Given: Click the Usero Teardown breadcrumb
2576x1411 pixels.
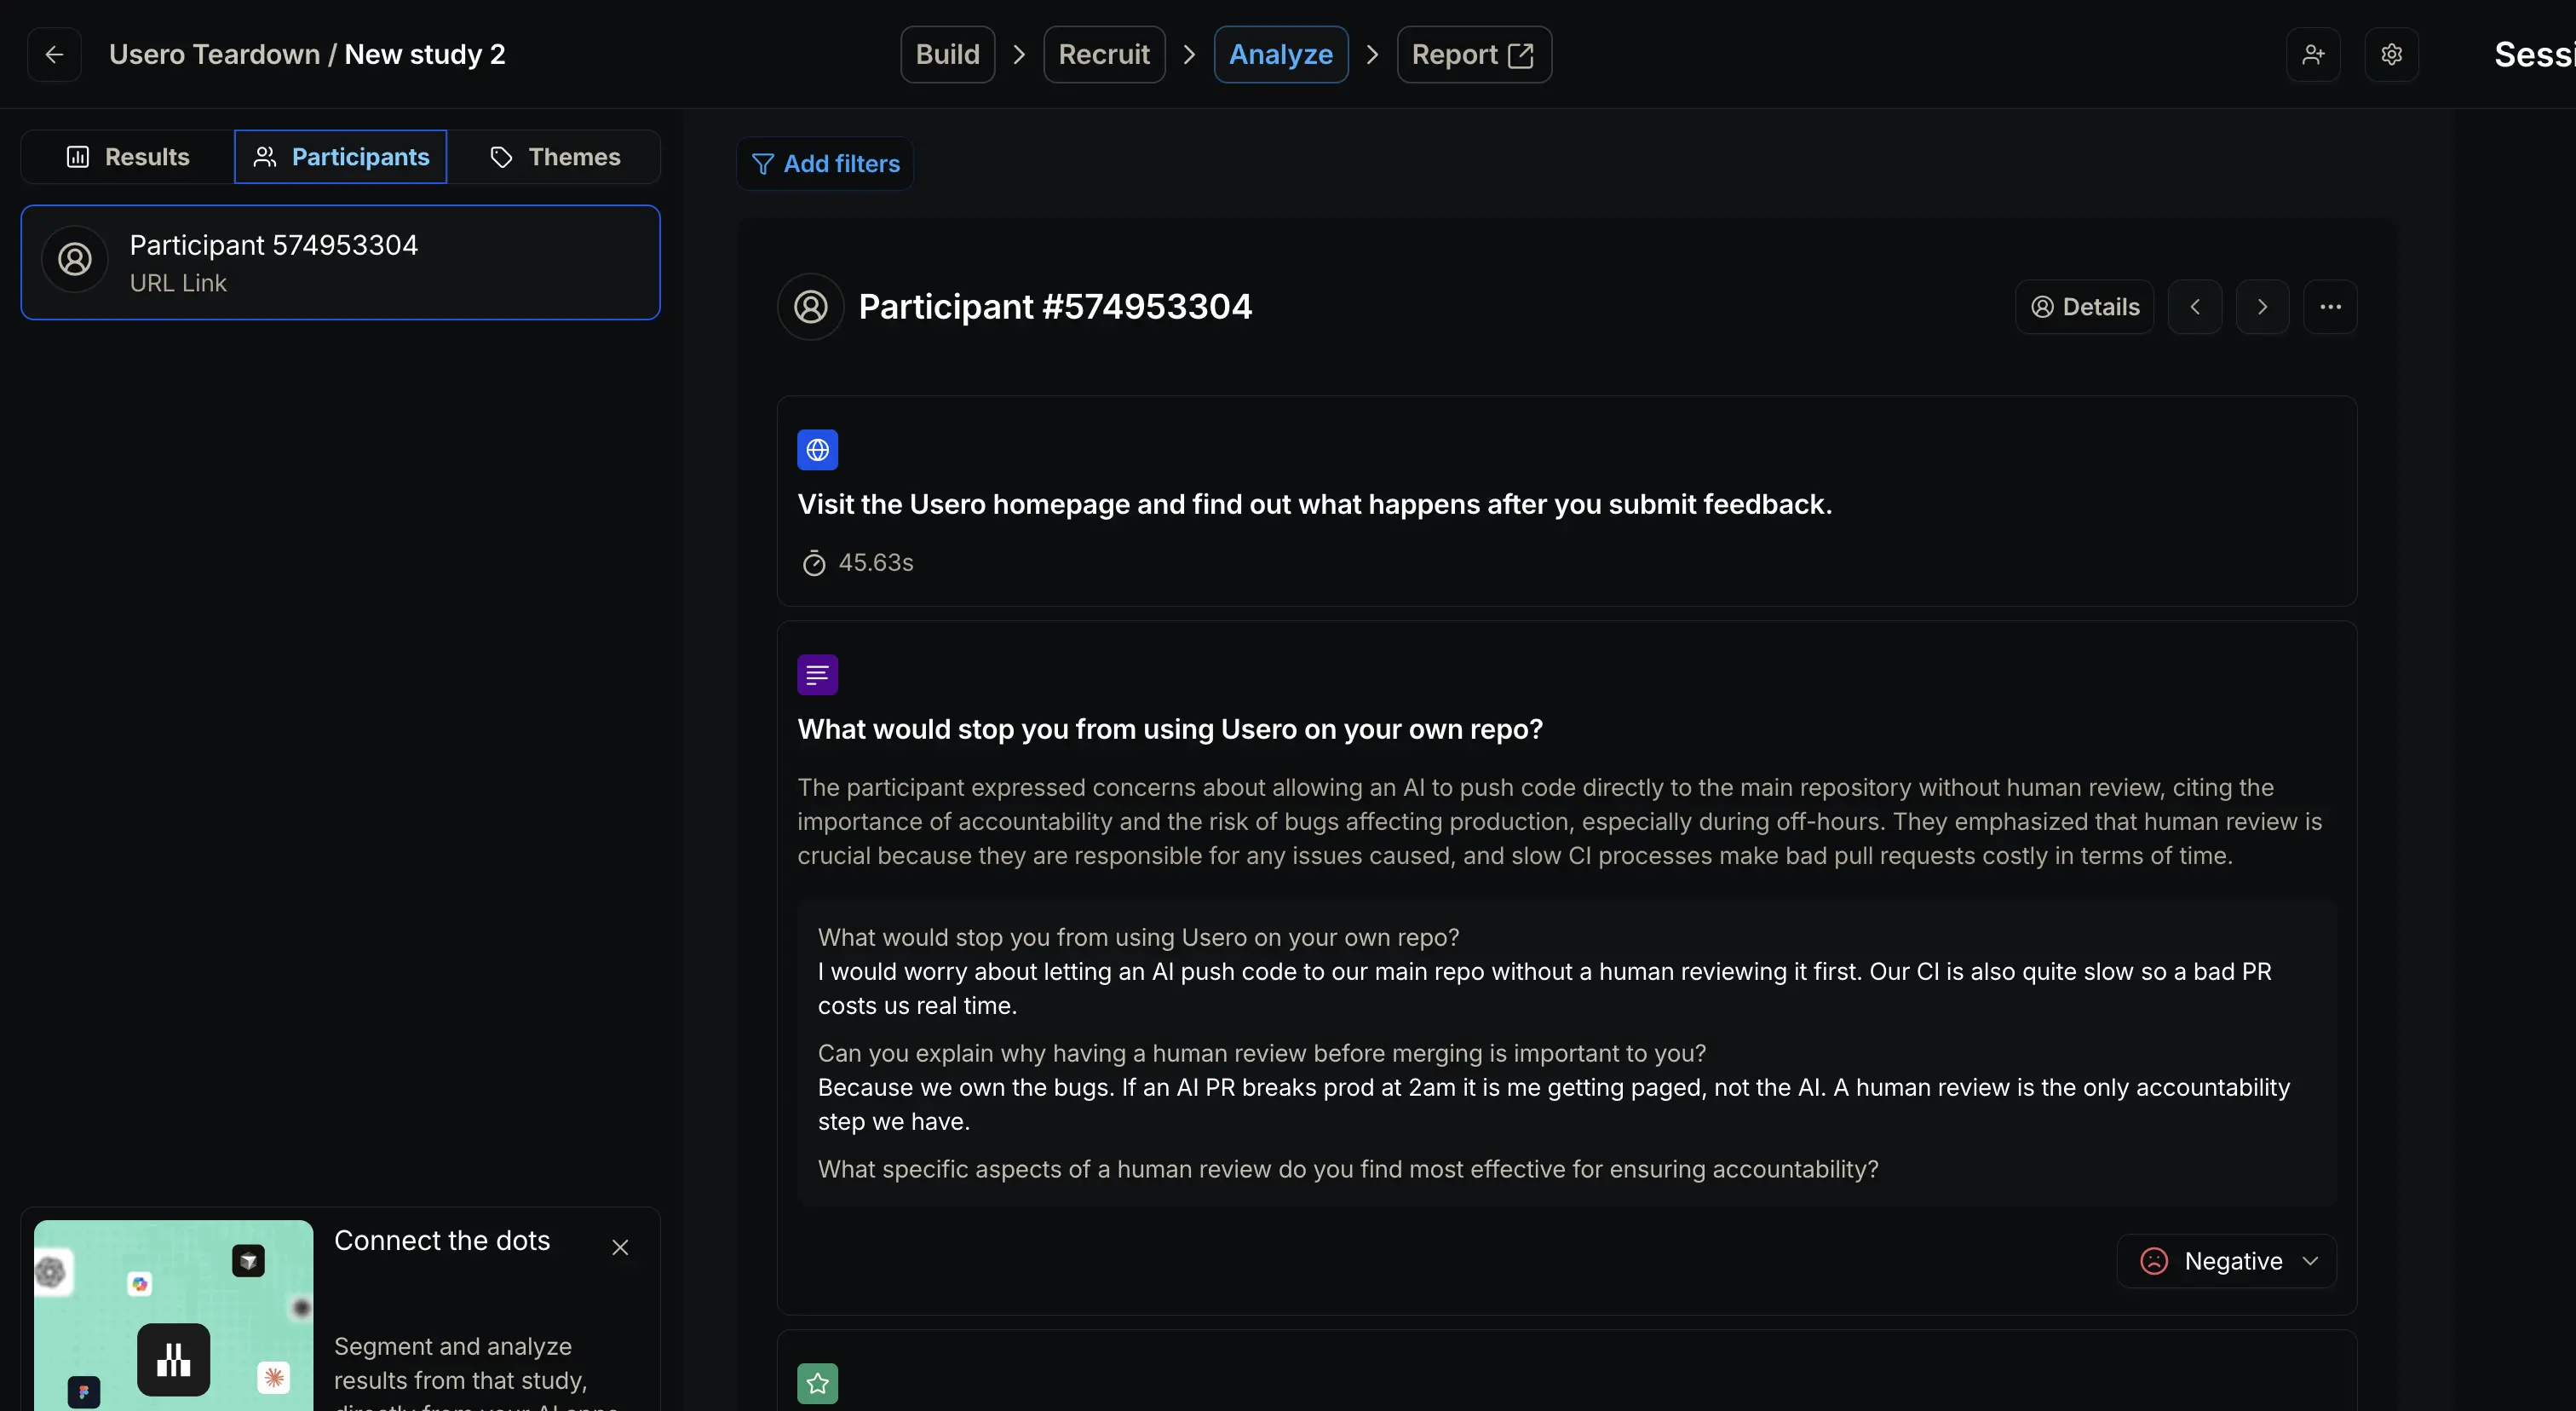Looking at the screenshot, I should [214, 54].
